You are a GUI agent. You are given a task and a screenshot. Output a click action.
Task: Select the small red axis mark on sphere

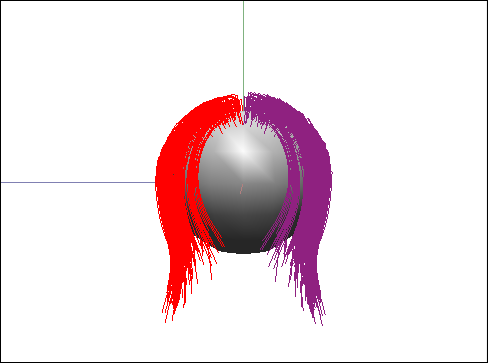coord(241,189)
